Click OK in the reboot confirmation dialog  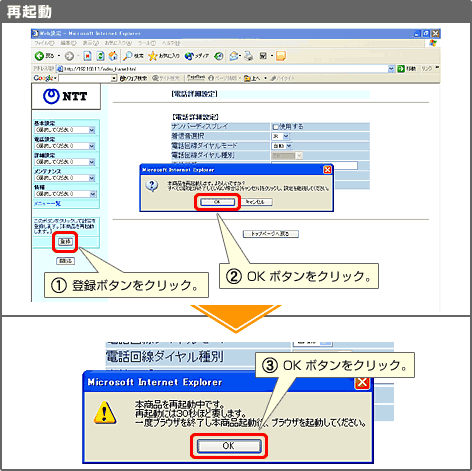(217, 202)
